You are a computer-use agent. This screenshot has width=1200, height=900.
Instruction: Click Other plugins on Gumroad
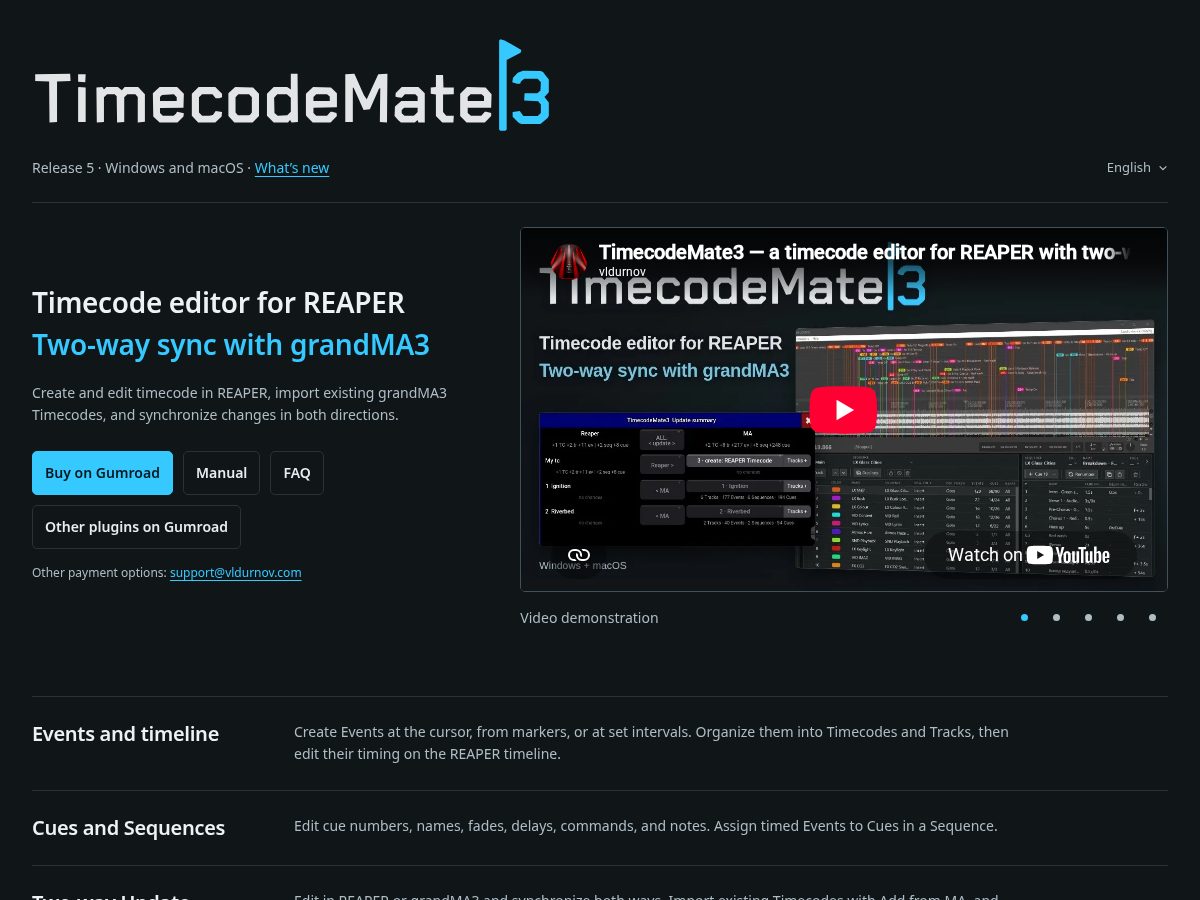point(136,527)
